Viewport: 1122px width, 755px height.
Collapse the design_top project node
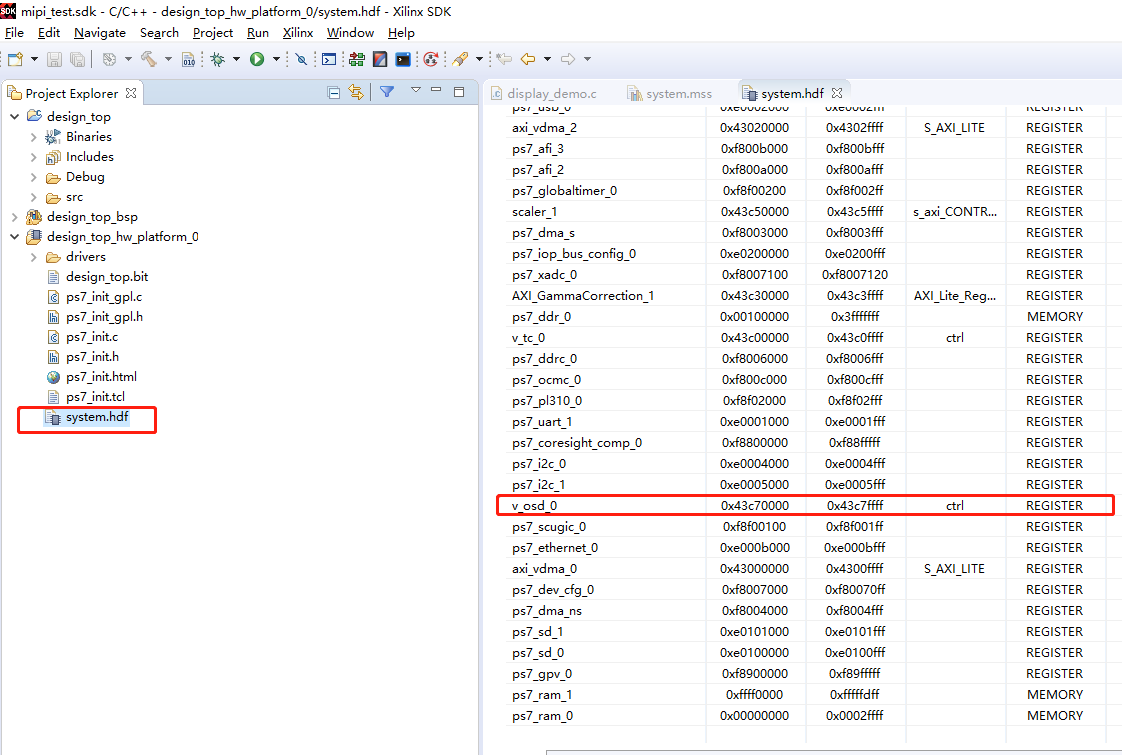tap(15, 116)
